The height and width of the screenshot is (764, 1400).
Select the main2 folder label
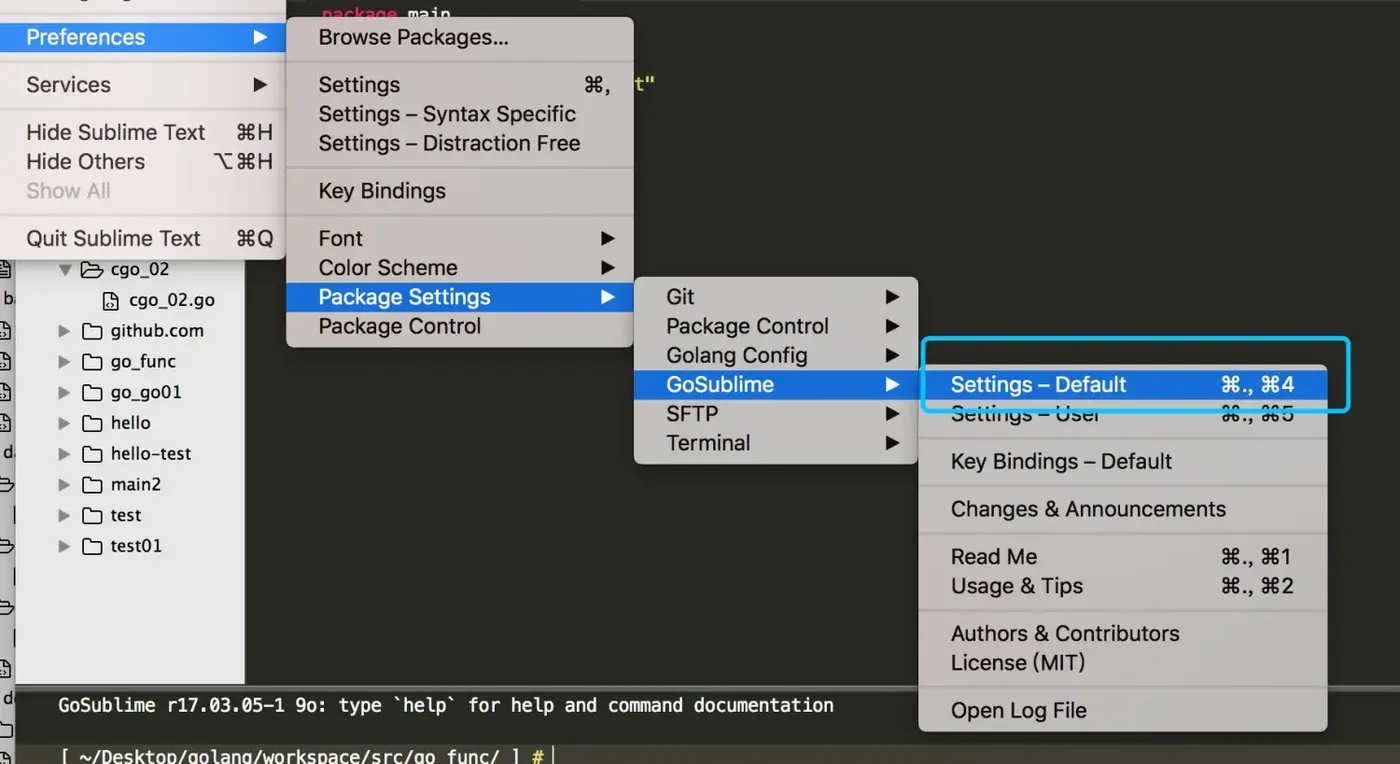136,485
